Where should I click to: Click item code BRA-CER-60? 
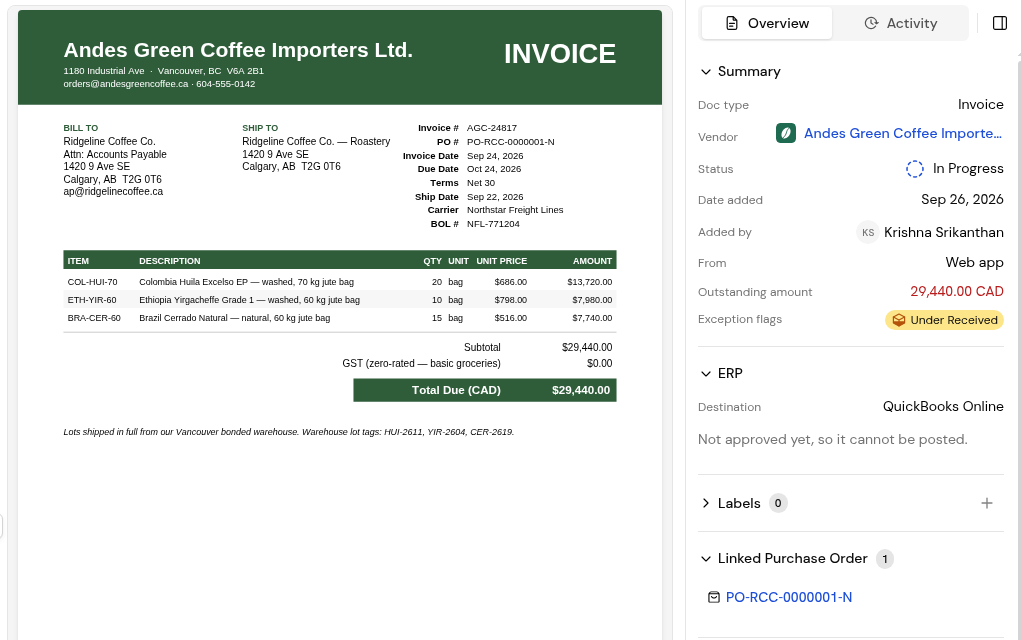click(x=94, y=318)
